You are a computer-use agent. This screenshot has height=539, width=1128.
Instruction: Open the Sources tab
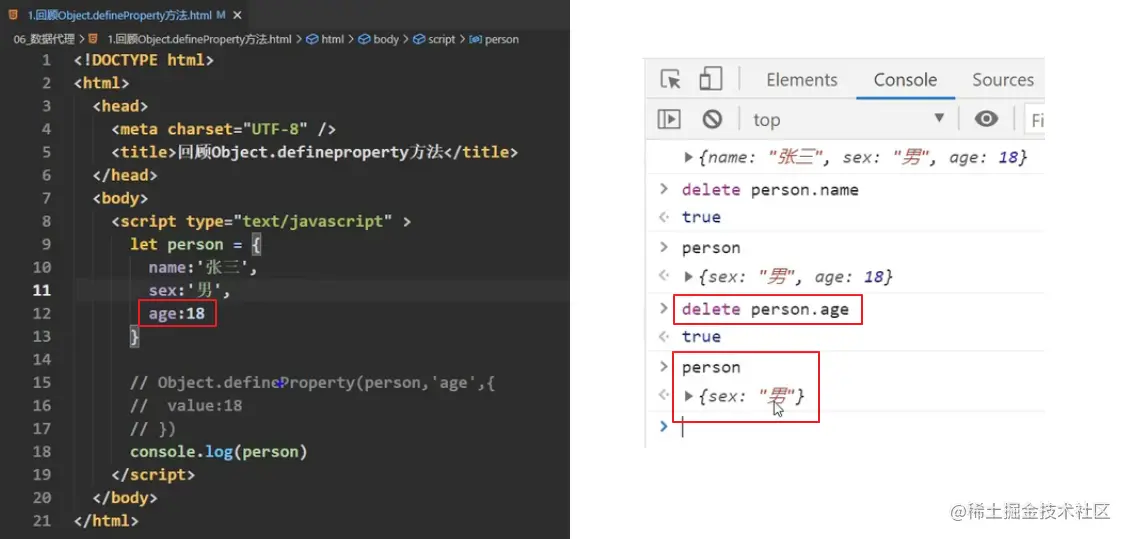1003,80
